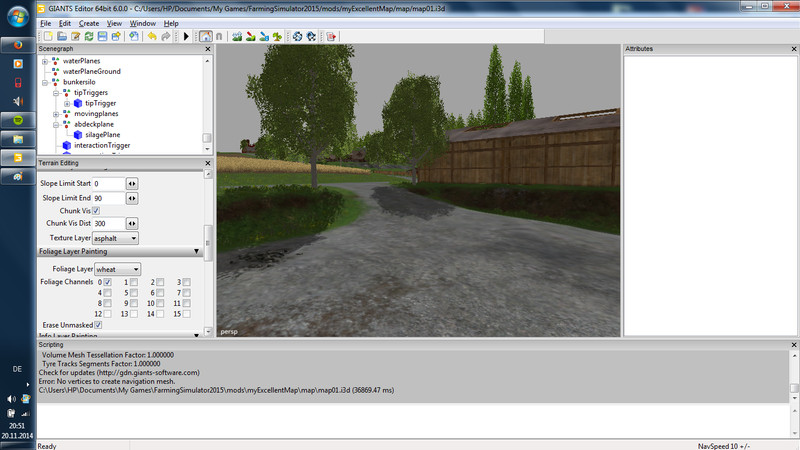Click the second gear settings toolbar icon
The image size is (800, 450).
pyautogui.click(x=311, y=36)
